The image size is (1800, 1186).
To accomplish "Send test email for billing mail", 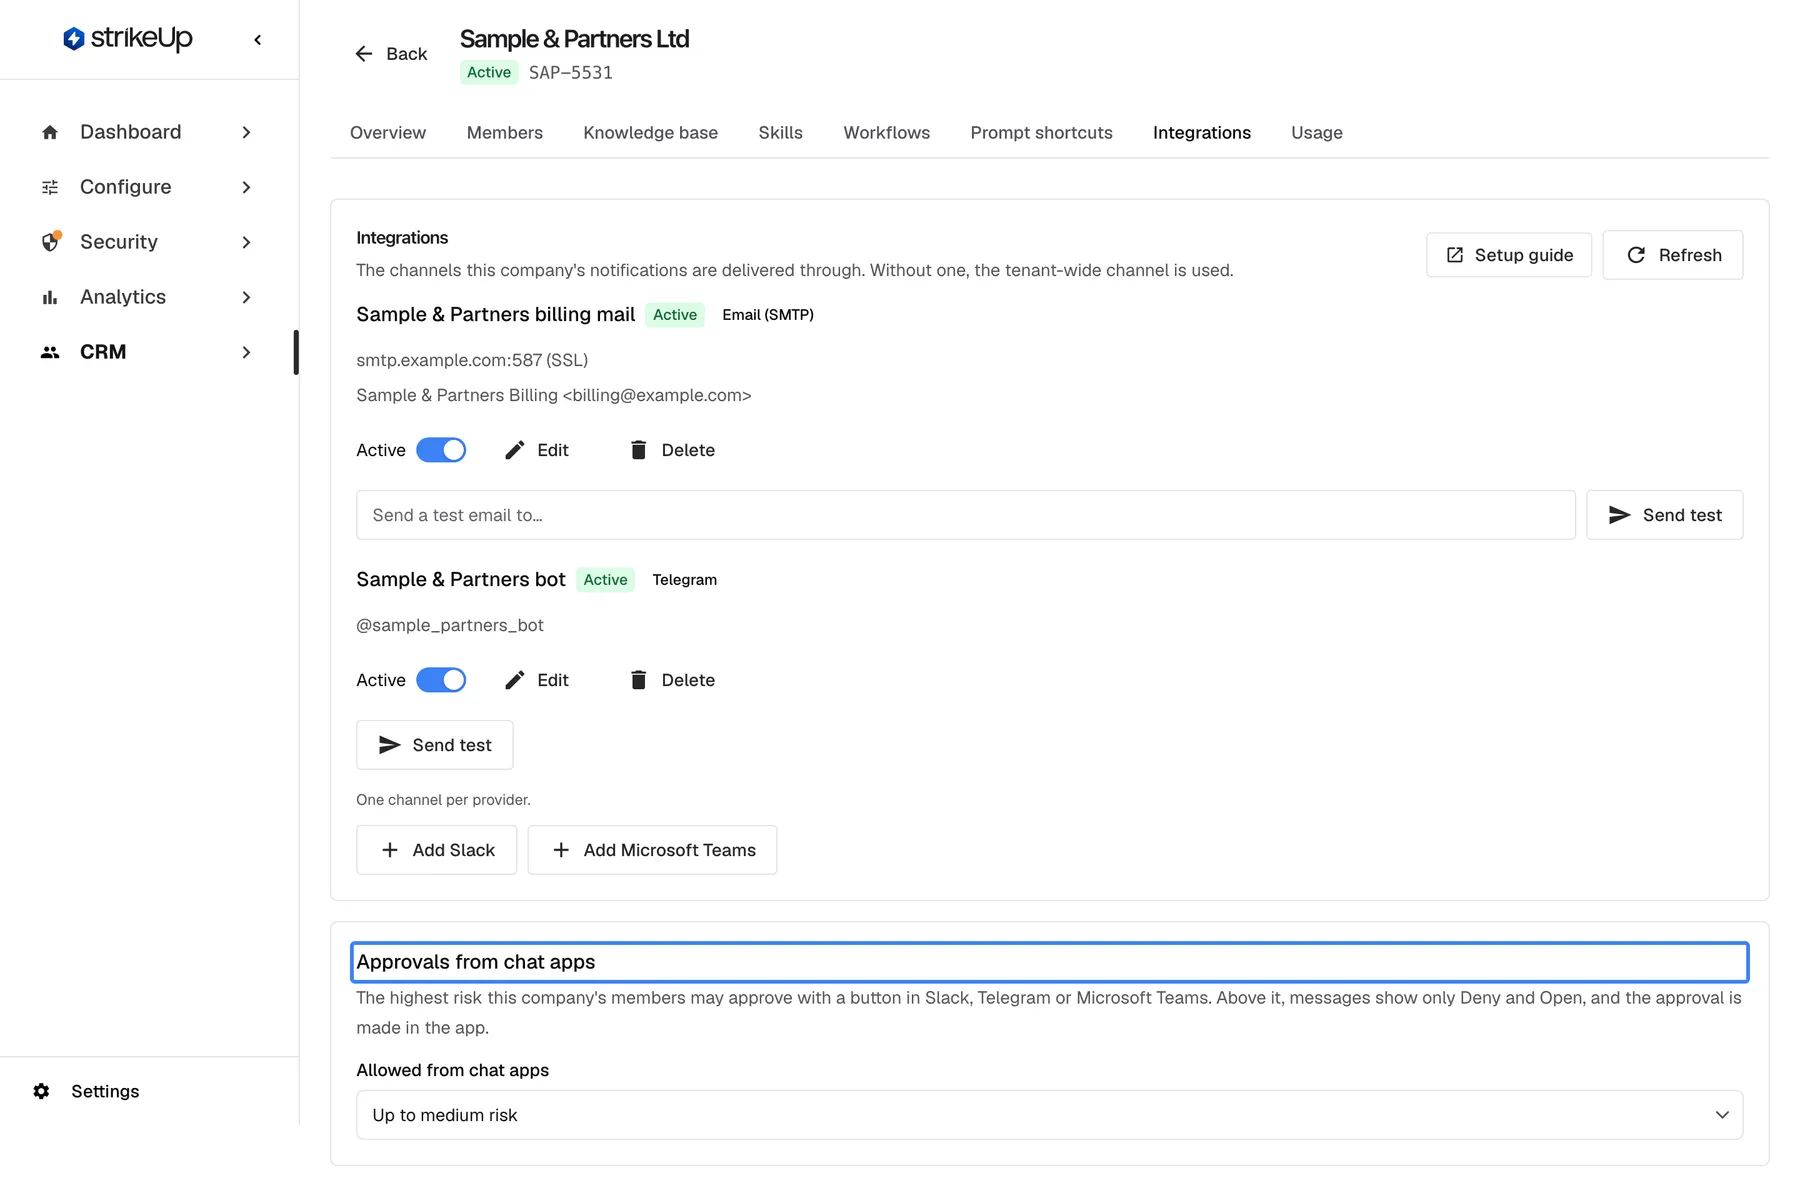I will coord(1665,515).
